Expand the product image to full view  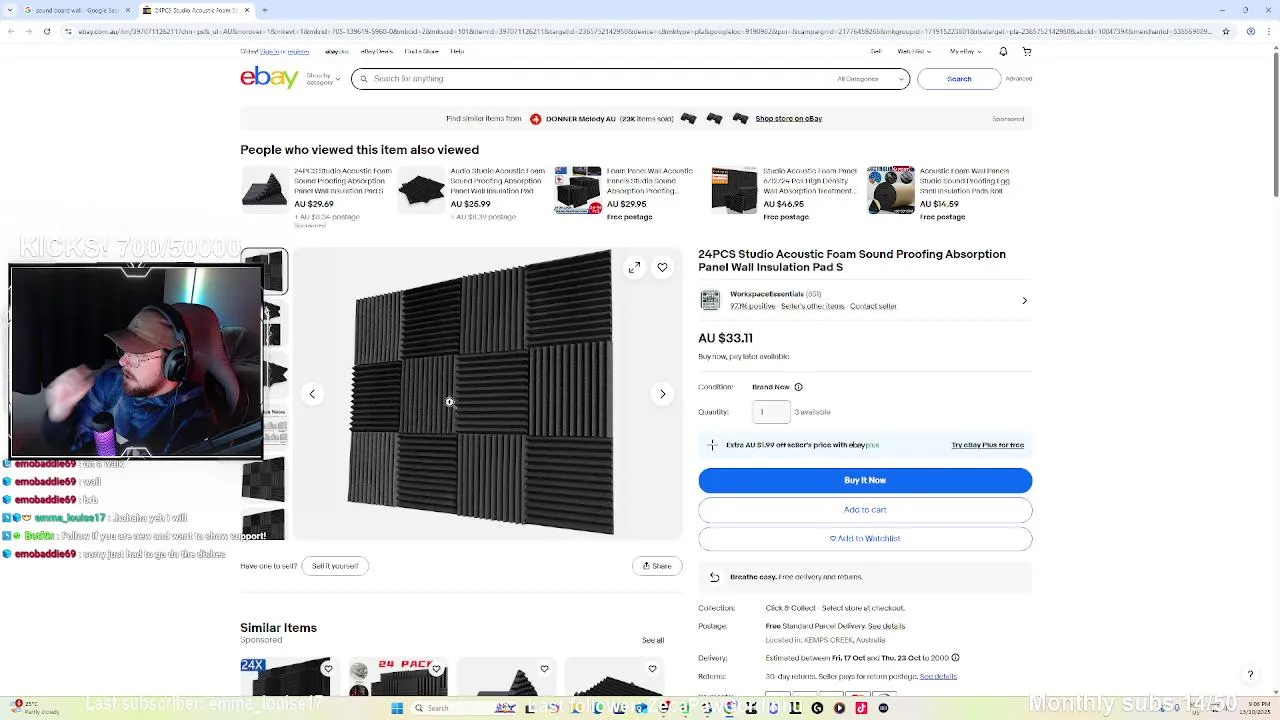(x=634, y=268)
